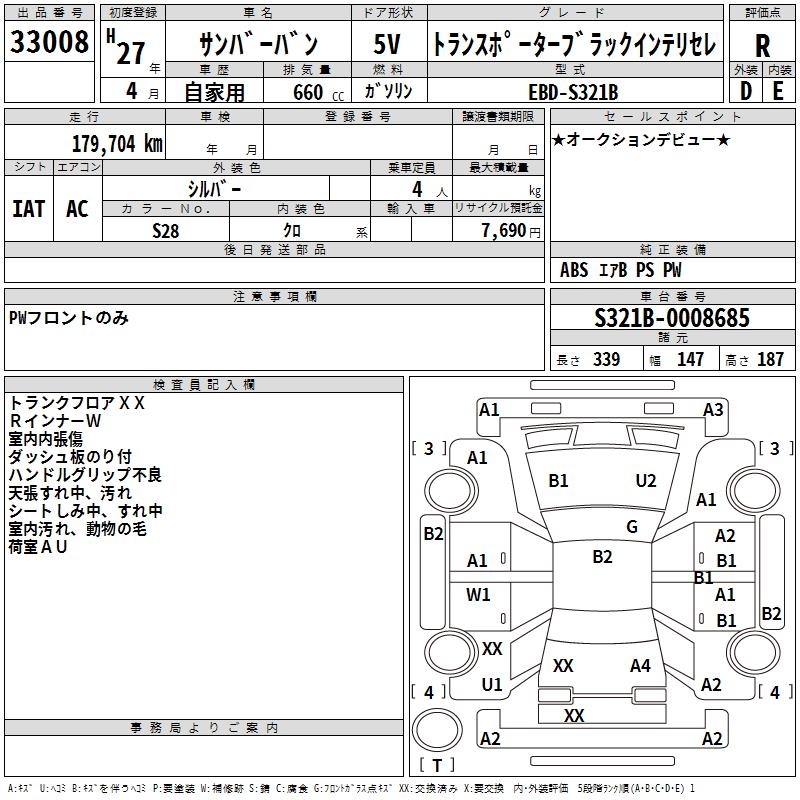This screenshot has width=800, height=800.
Task: Select the 譲渡書類期限 header
Action: (498, 117)
